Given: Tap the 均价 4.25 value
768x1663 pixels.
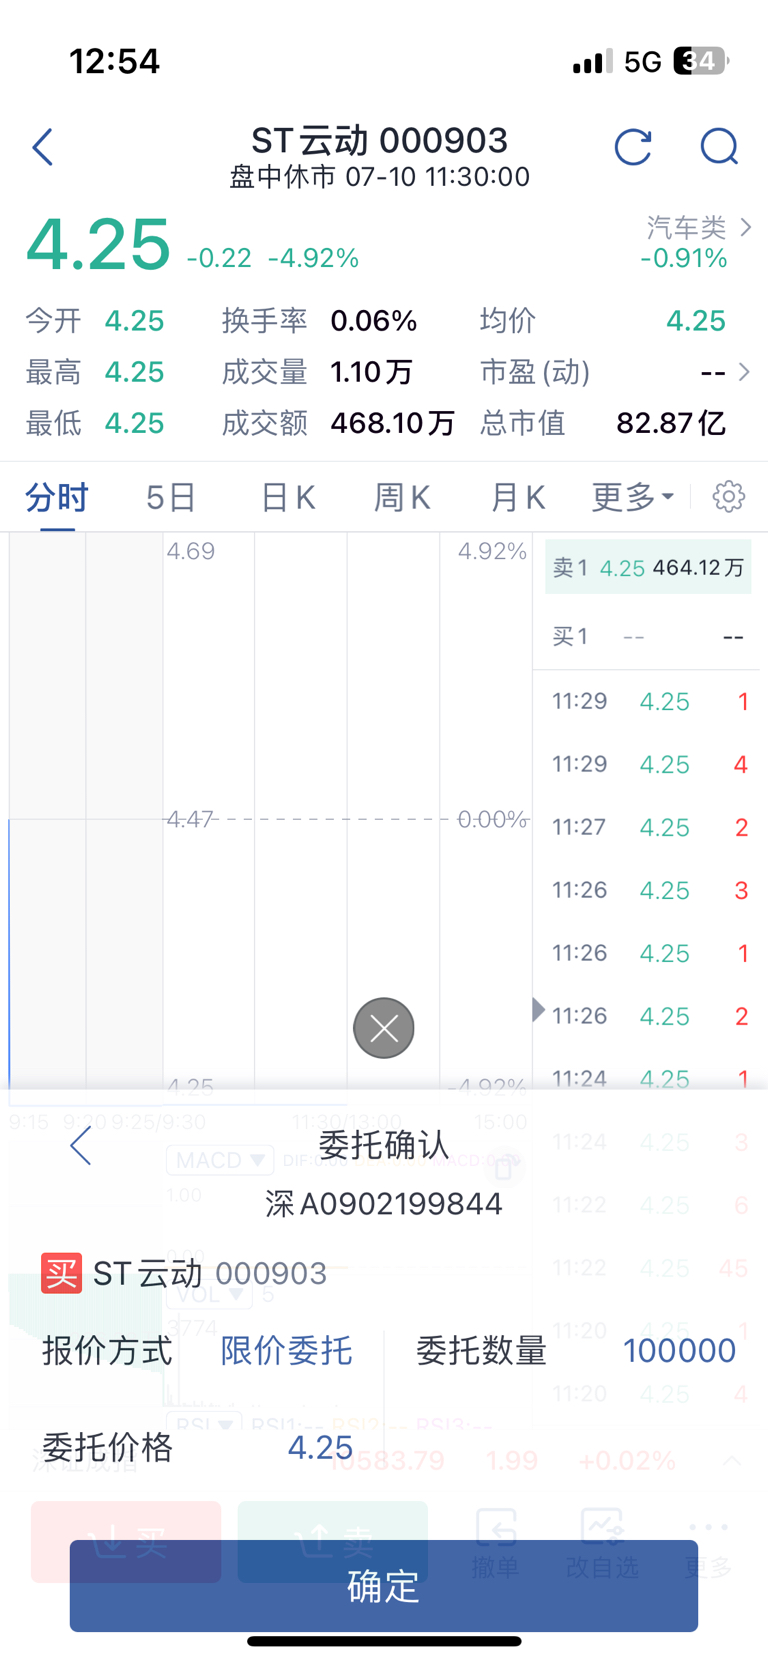Looking at the screenshot, I should (x=696, y=321).
